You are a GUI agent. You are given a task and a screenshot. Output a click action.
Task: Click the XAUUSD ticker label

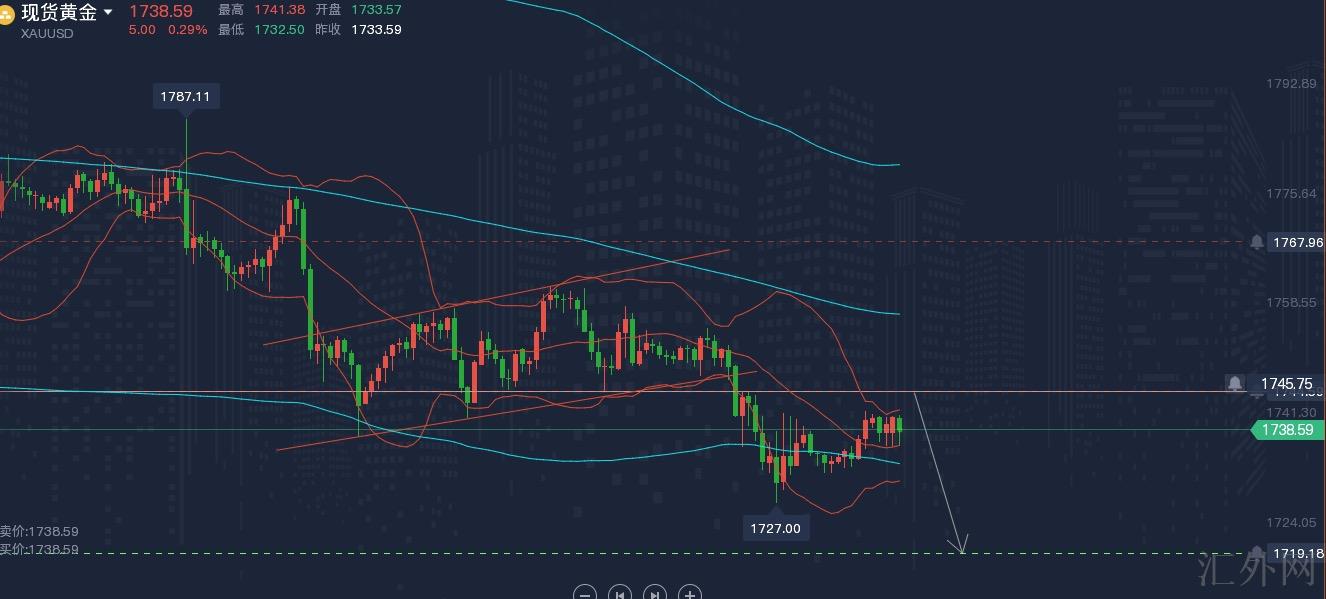click(x=47, y=33)
